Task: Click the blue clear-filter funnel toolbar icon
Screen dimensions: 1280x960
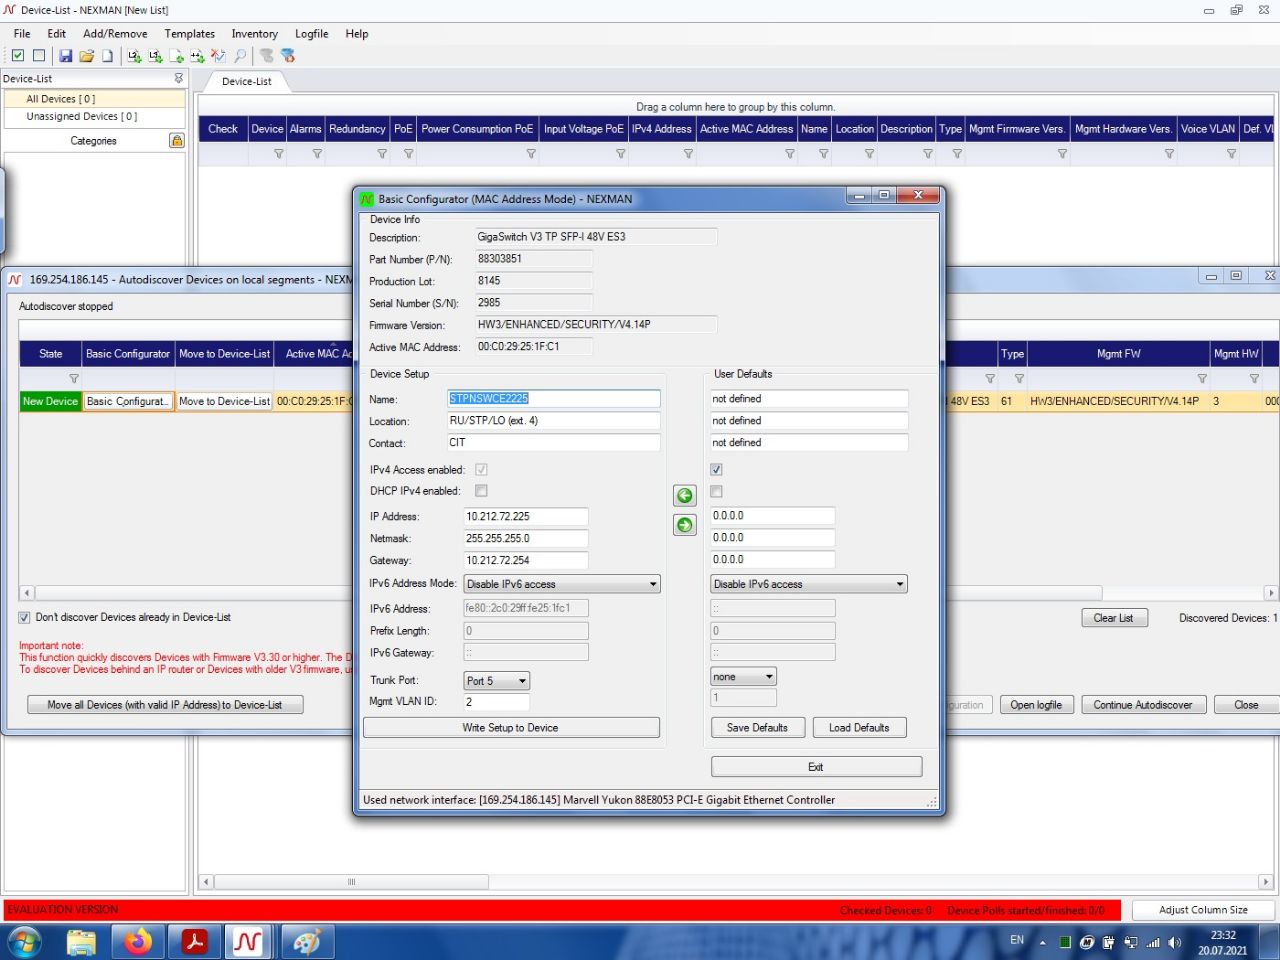Action: click(x=288, y=56)
